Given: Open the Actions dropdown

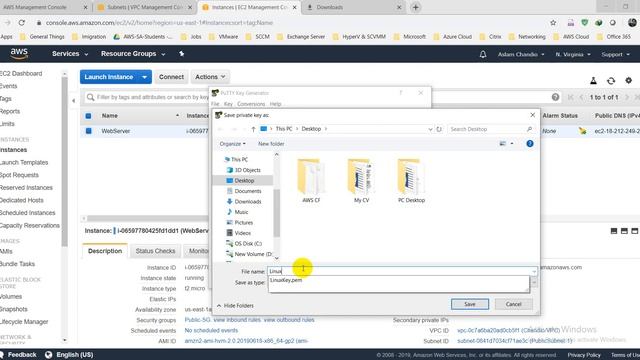Looking at the screenshot, I should (210, 77).
